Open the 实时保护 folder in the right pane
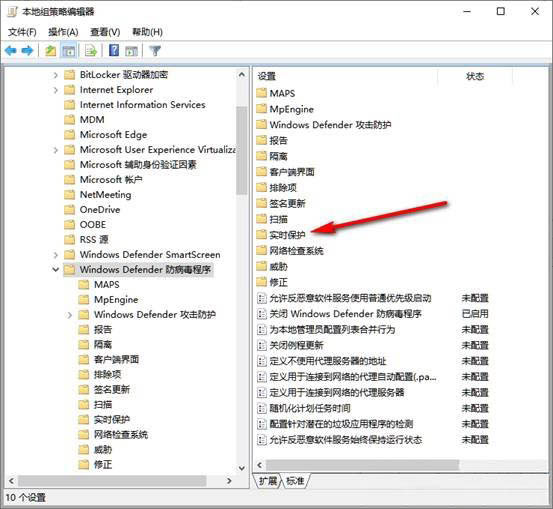The height and width of the screenshot is (509, 553). 287,235
